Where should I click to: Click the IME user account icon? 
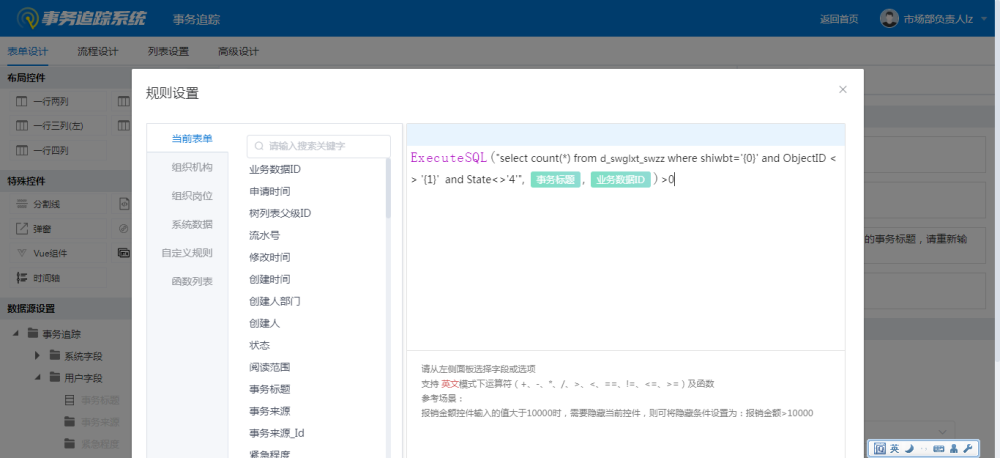[953, 449]
